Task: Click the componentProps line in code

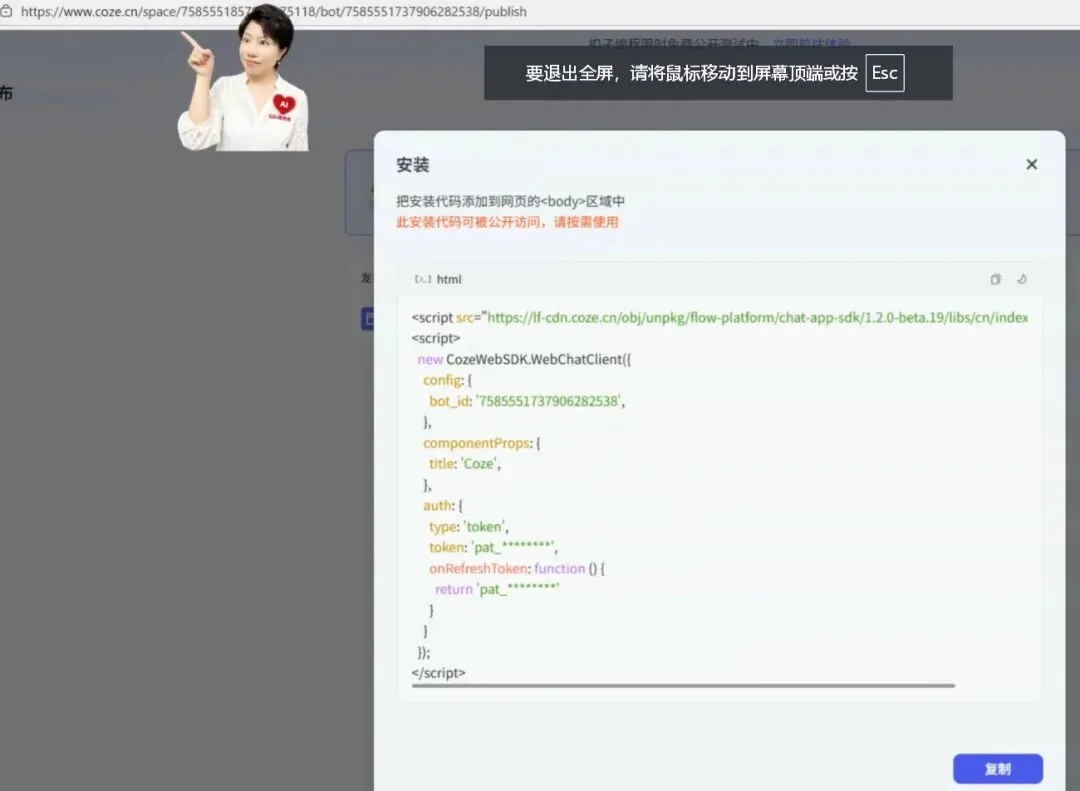Action: point(481,443)
